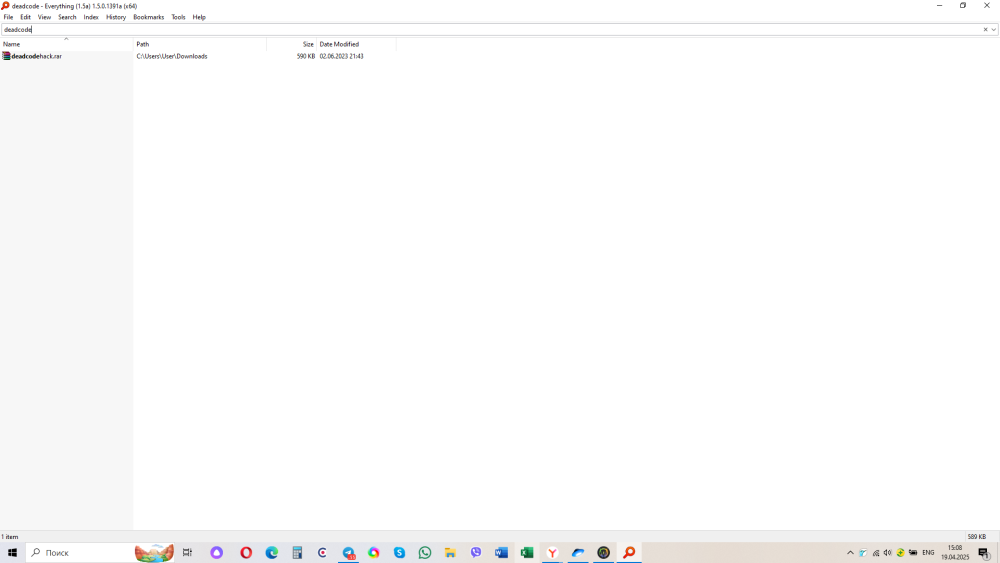The width and height of the screenshot is (1000, 563).
Task: Open Telegram from taskbar
Action: [x=348, y=553]
